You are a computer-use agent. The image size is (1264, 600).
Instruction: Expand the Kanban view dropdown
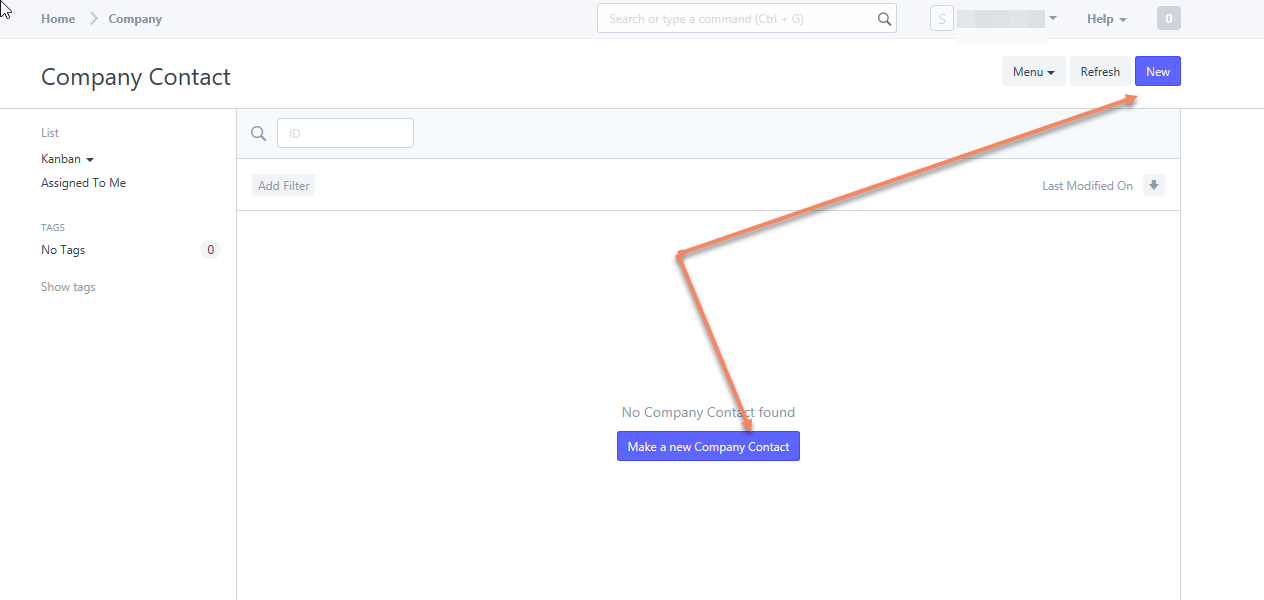coord(67,159)
